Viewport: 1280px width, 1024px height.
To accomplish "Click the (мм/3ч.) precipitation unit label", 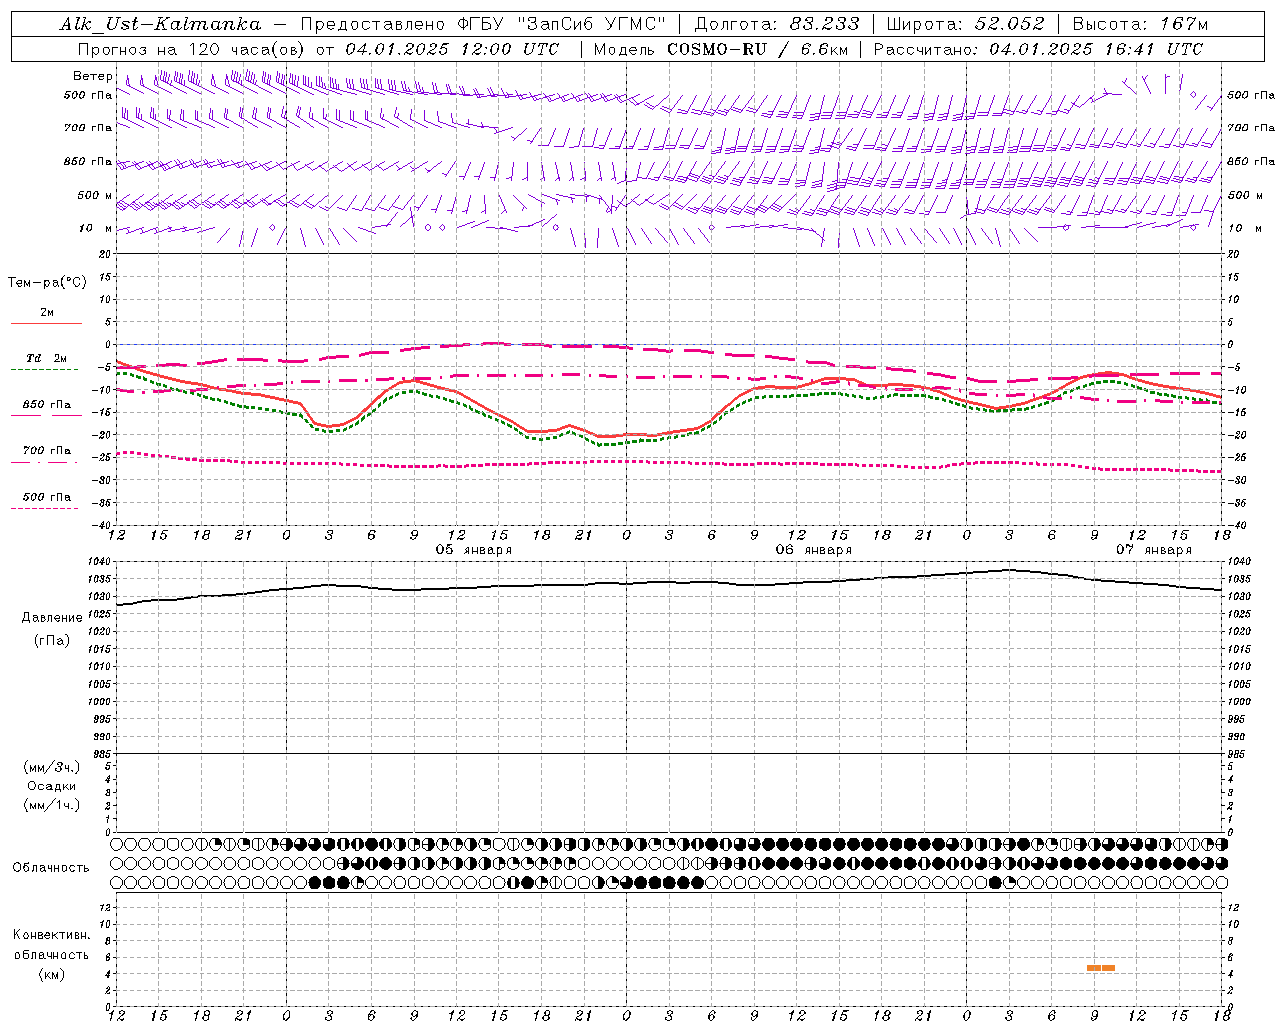I will click(x=52, y=767).
